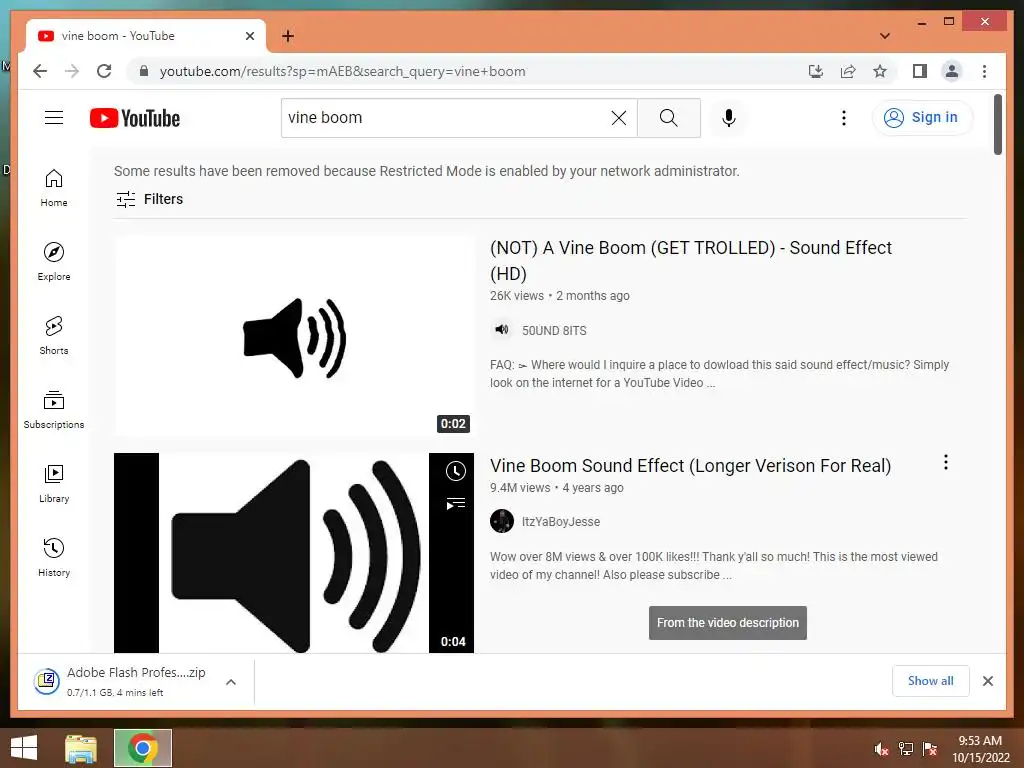Click Chrome icon in taskbar
The image size is (1024, 768).
[143, 748]
